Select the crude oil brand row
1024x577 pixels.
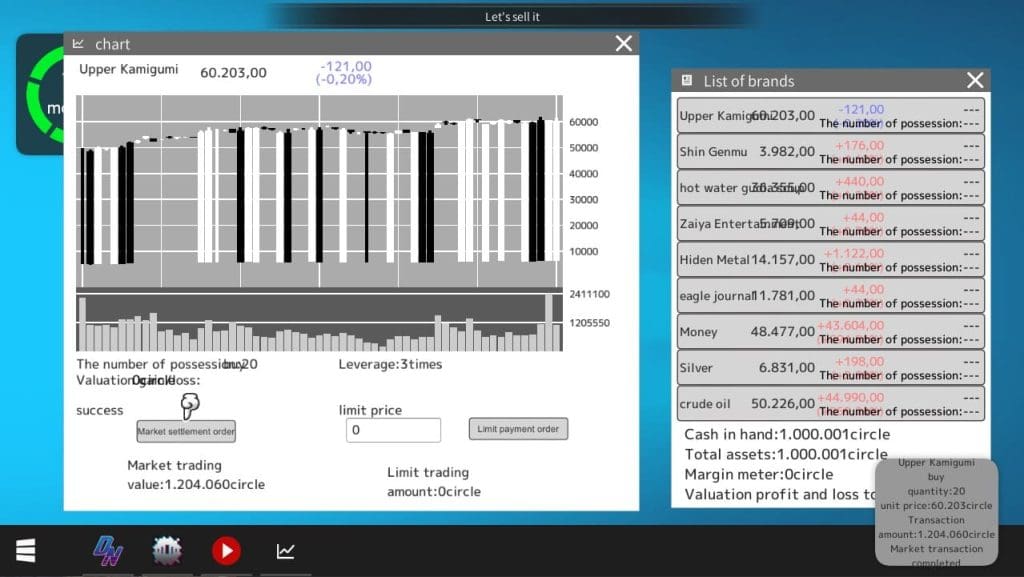pos(831,403)
